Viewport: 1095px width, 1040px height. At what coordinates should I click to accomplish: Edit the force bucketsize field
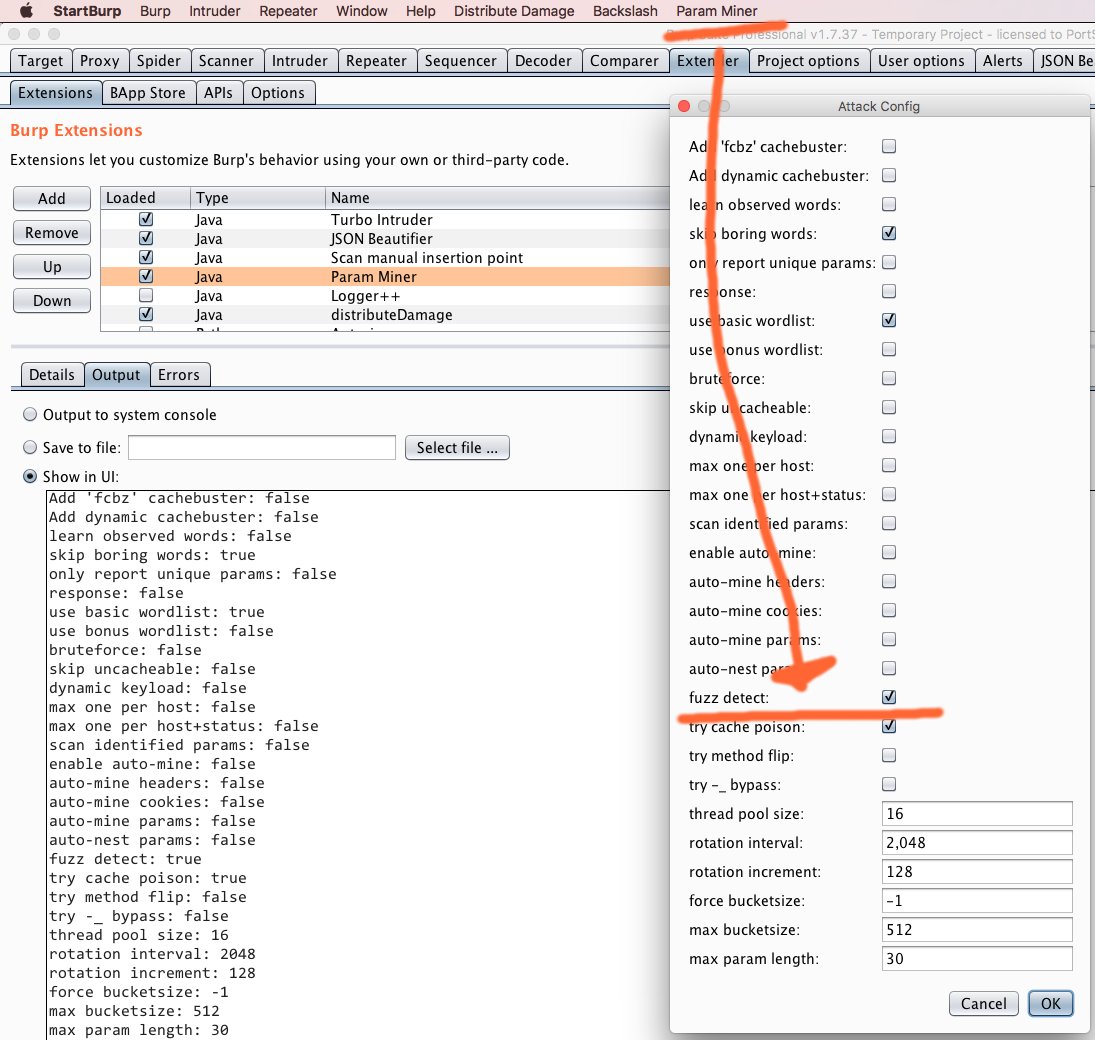pos(977,901)
